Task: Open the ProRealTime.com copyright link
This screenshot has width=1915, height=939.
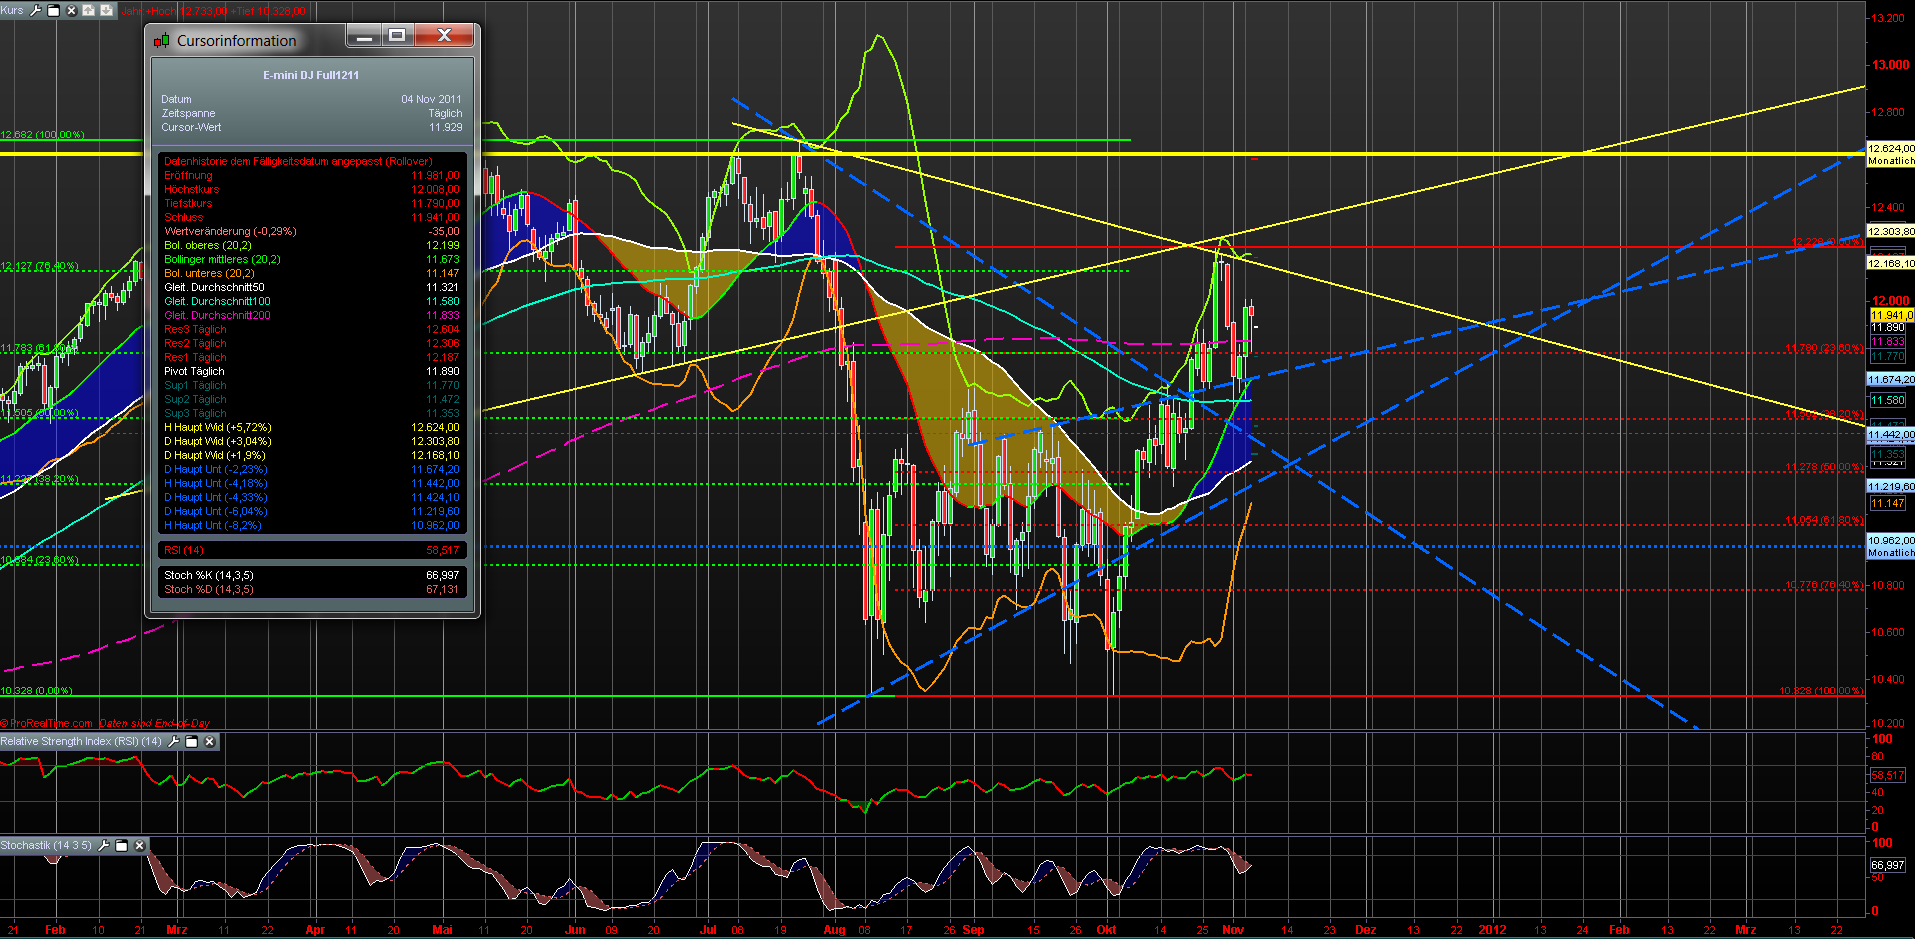Action: (45, 723)
